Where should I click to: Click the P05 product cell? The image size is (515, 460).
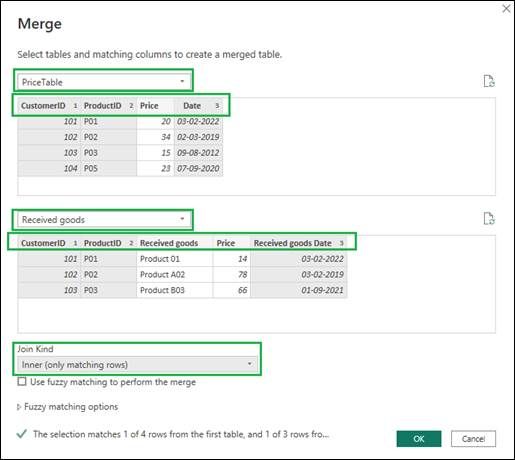tap(108, 168)
